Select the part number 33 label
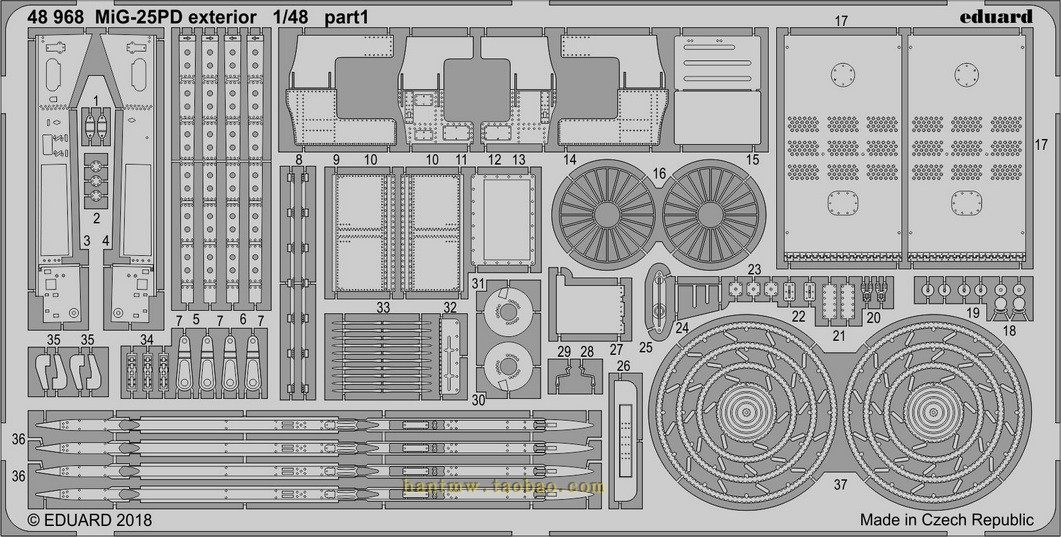 click(x=383, y=308)
